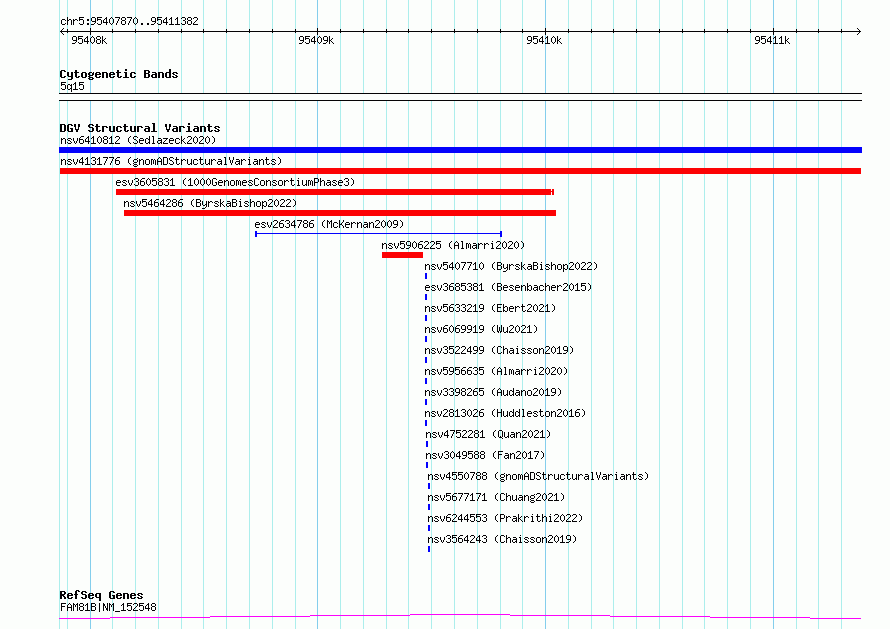Click the FAM81B|NM_152548 gene label
Image resolution: width=890 pixels, height=629 pixels.
tap(108, 607)
